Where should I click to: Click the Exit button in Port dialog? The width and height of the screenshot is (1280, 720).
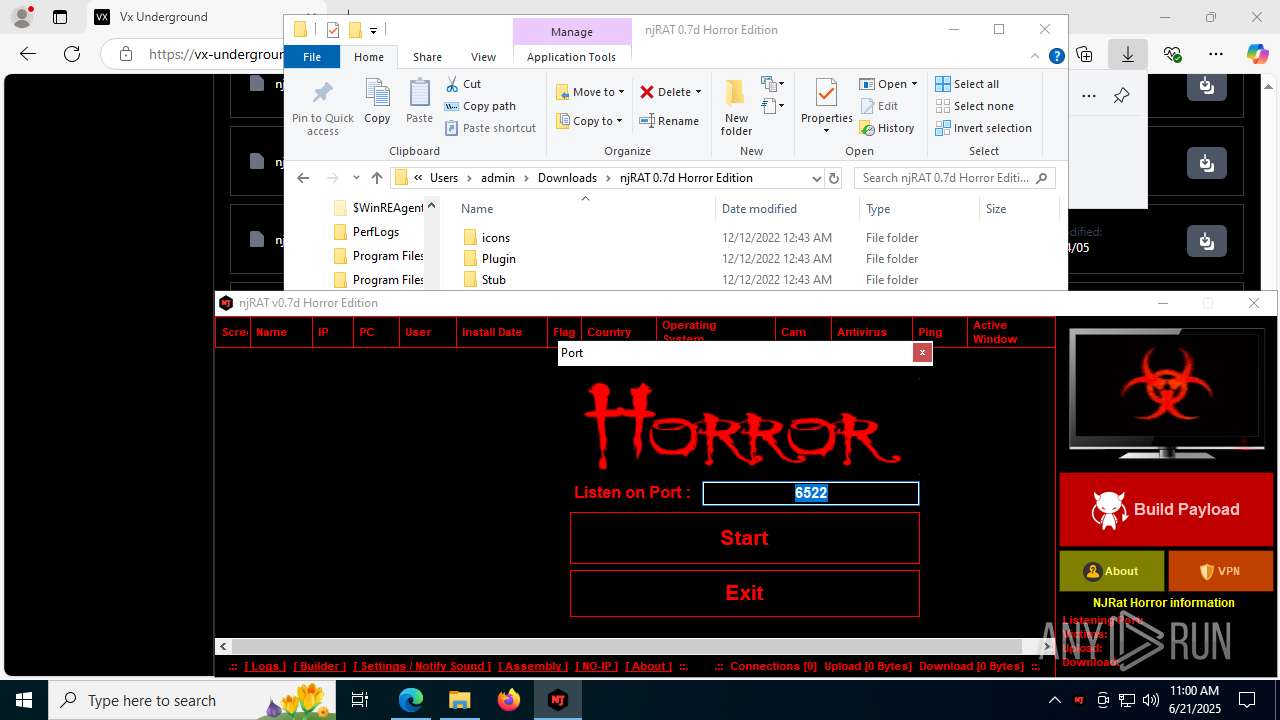(x=744, y=593)
